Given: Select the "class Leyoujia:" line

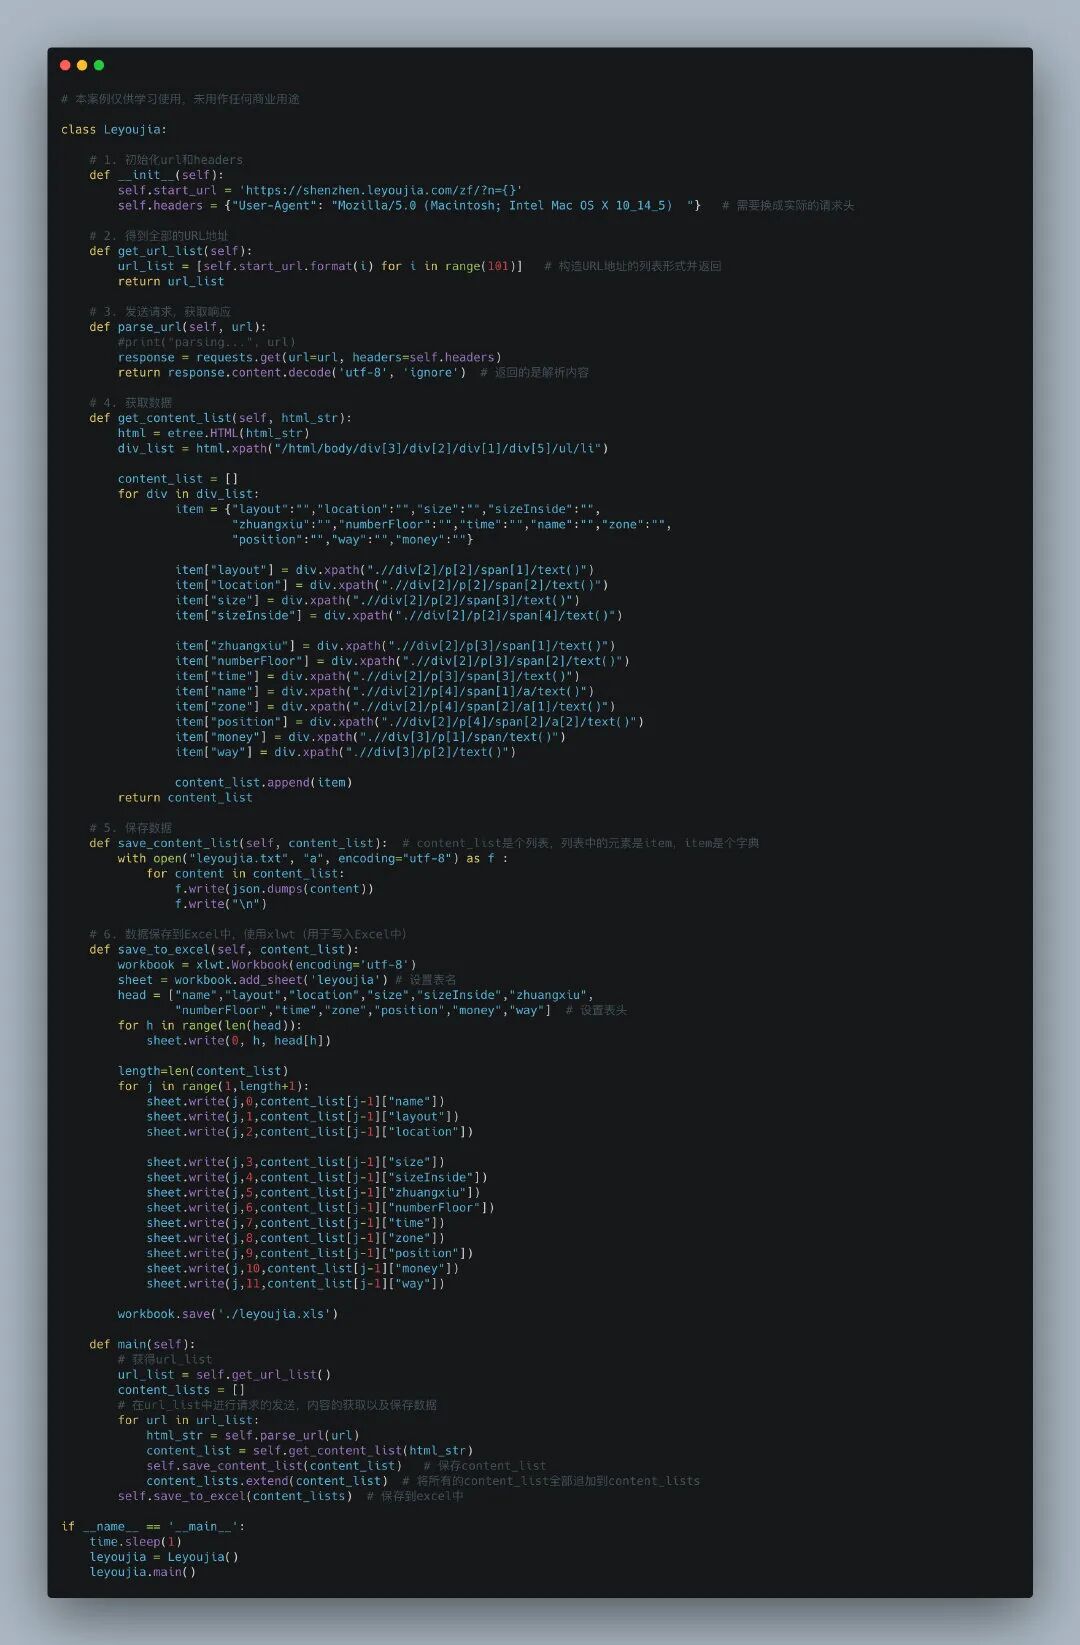Looking at the screenshot, I should click(x=114, y=129).
